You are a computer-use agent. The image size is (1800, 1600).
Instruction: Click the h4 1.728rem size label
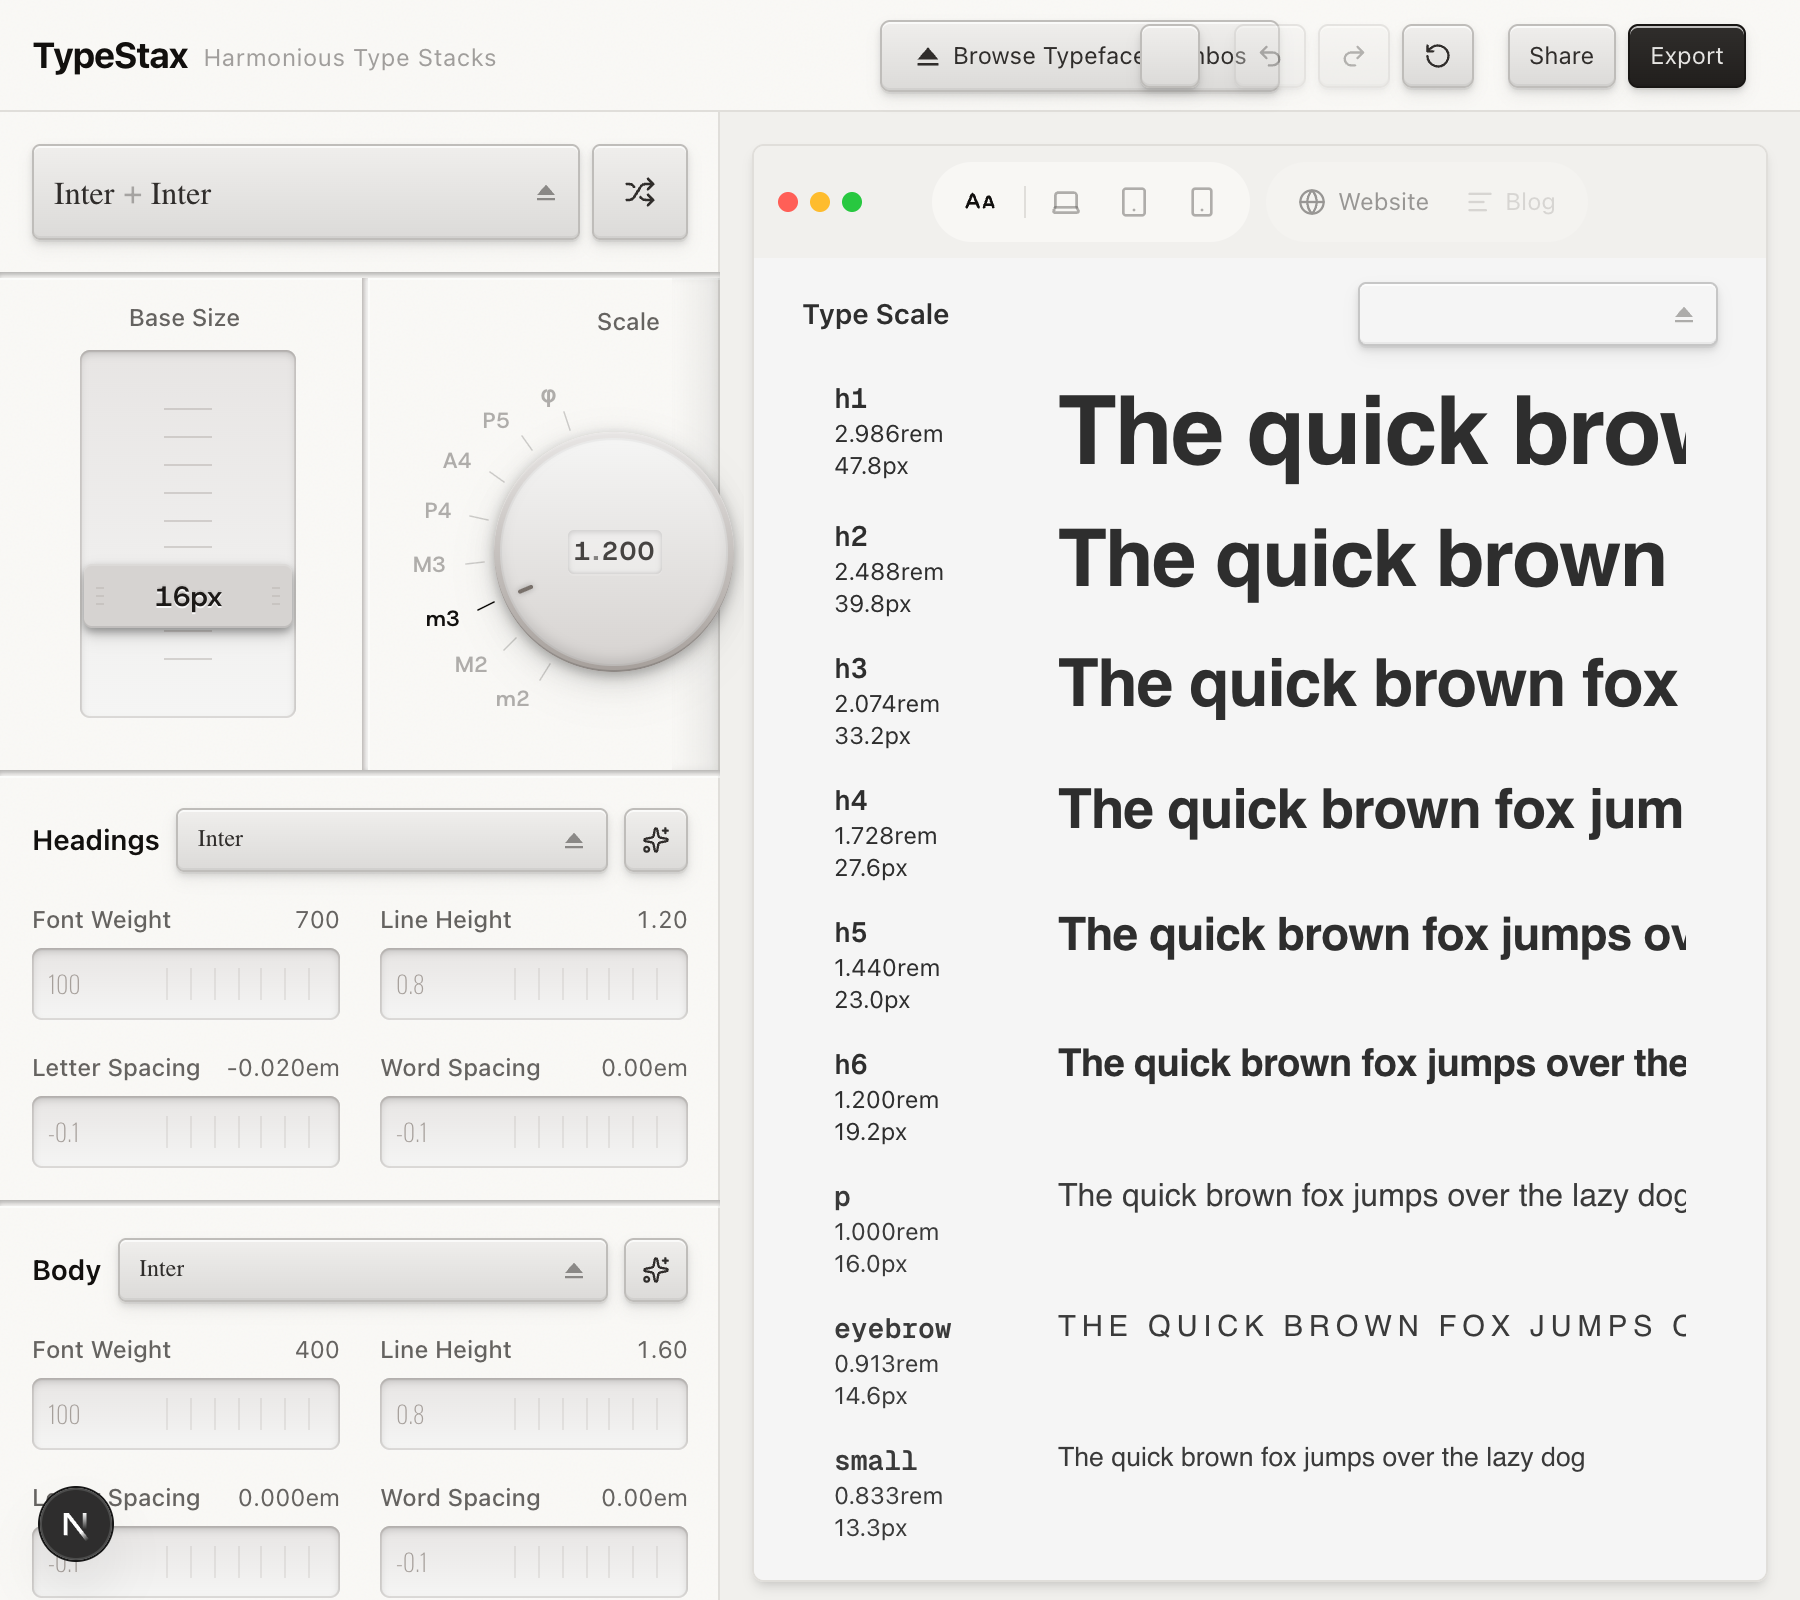(886, 835)
